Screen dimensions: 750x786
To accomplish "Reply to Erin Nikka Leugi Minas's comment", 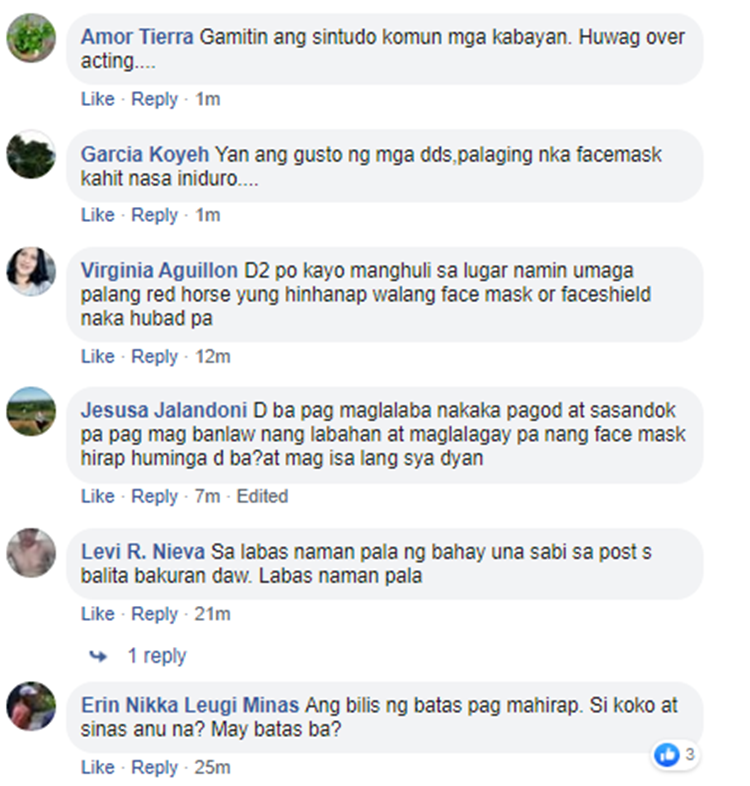I will coord(154,767).
